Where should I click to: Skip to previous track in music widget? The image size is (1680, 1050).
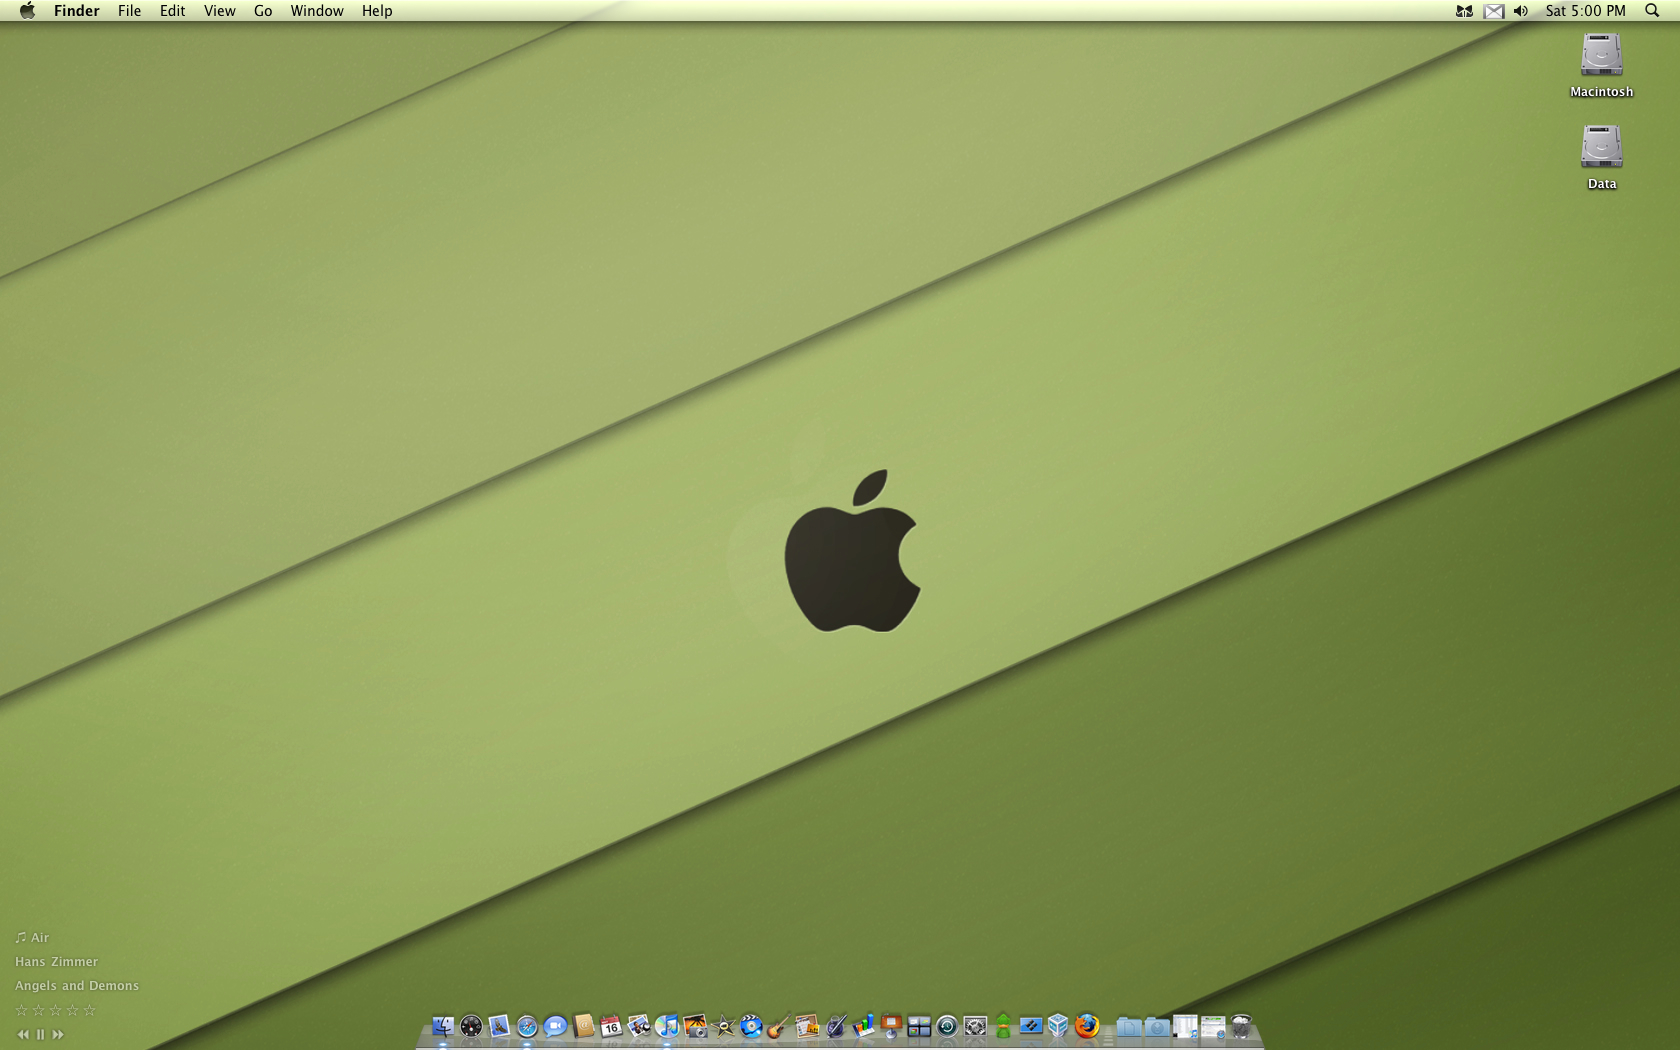pyautogui.click(x=23, y=1034)
